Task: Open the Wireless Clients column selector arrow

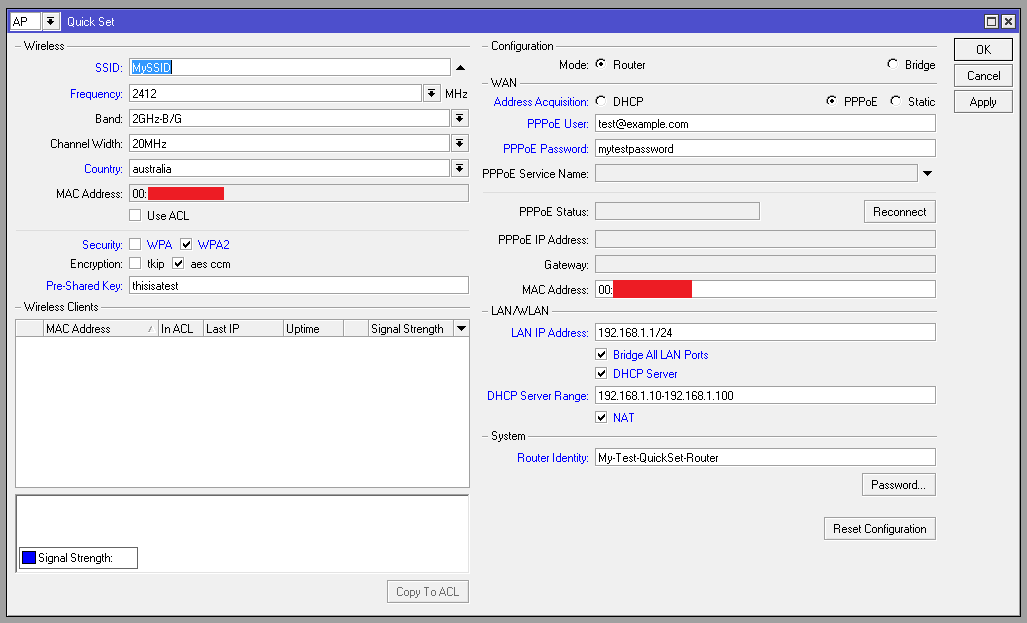Action: [460, 329]
